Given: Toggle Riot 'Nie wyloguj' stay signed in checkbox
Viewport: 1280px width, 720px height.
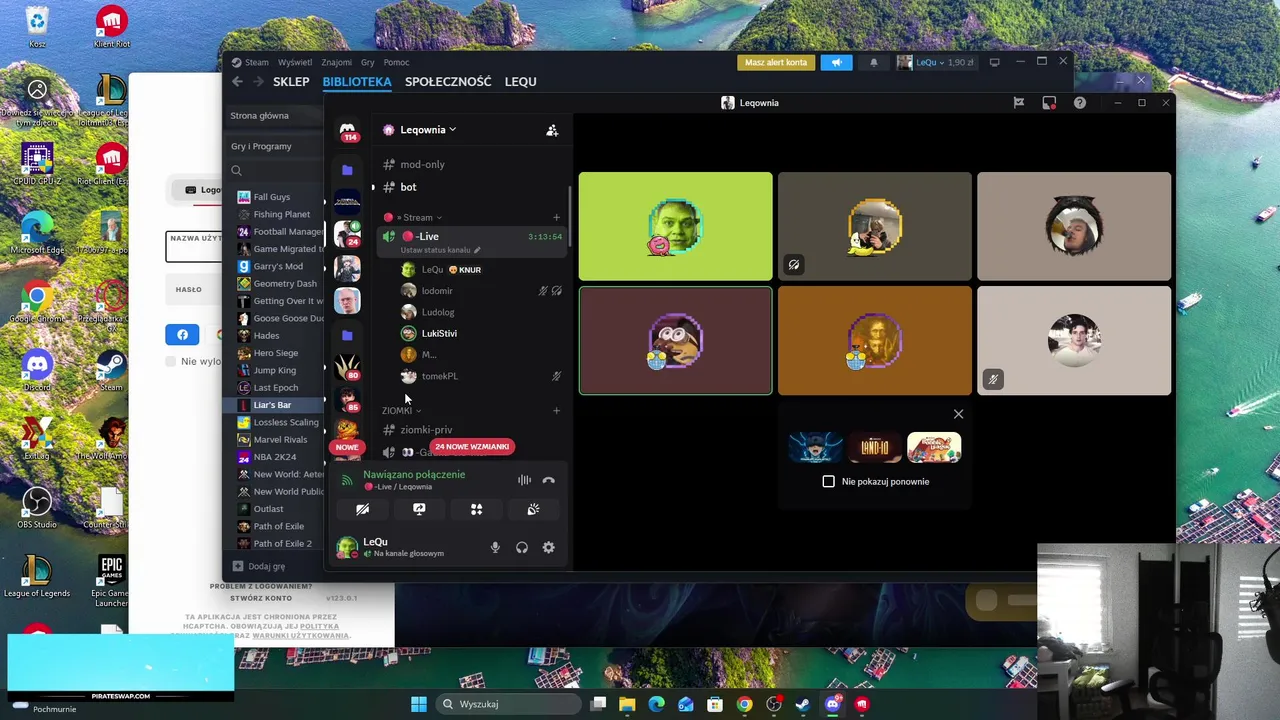Looking at the screenshot, I should [170, 361].
